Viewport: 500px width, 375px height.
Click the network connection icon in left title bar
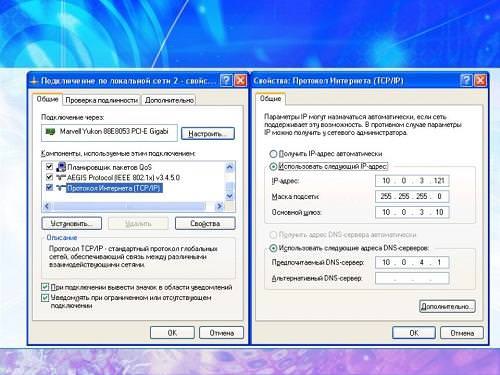point(34,81)
